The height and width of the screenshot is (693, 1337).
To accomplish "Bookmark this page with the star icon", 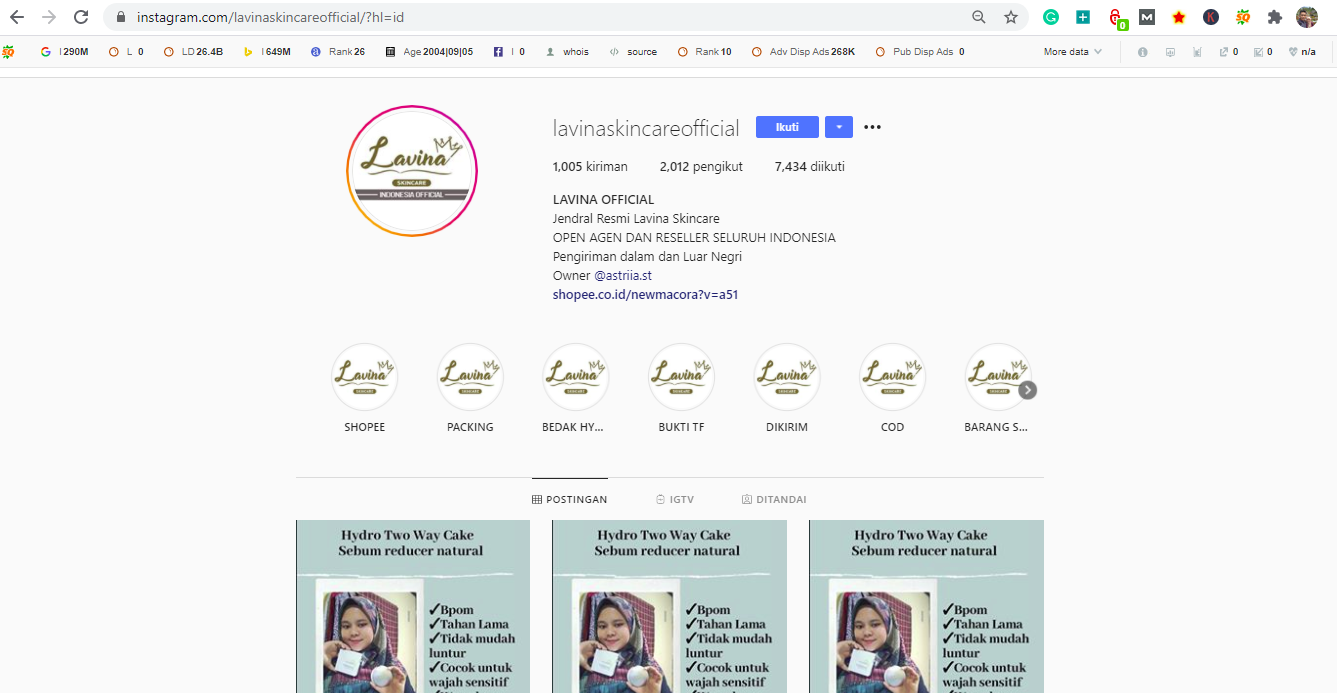I will coord(1011,17).
